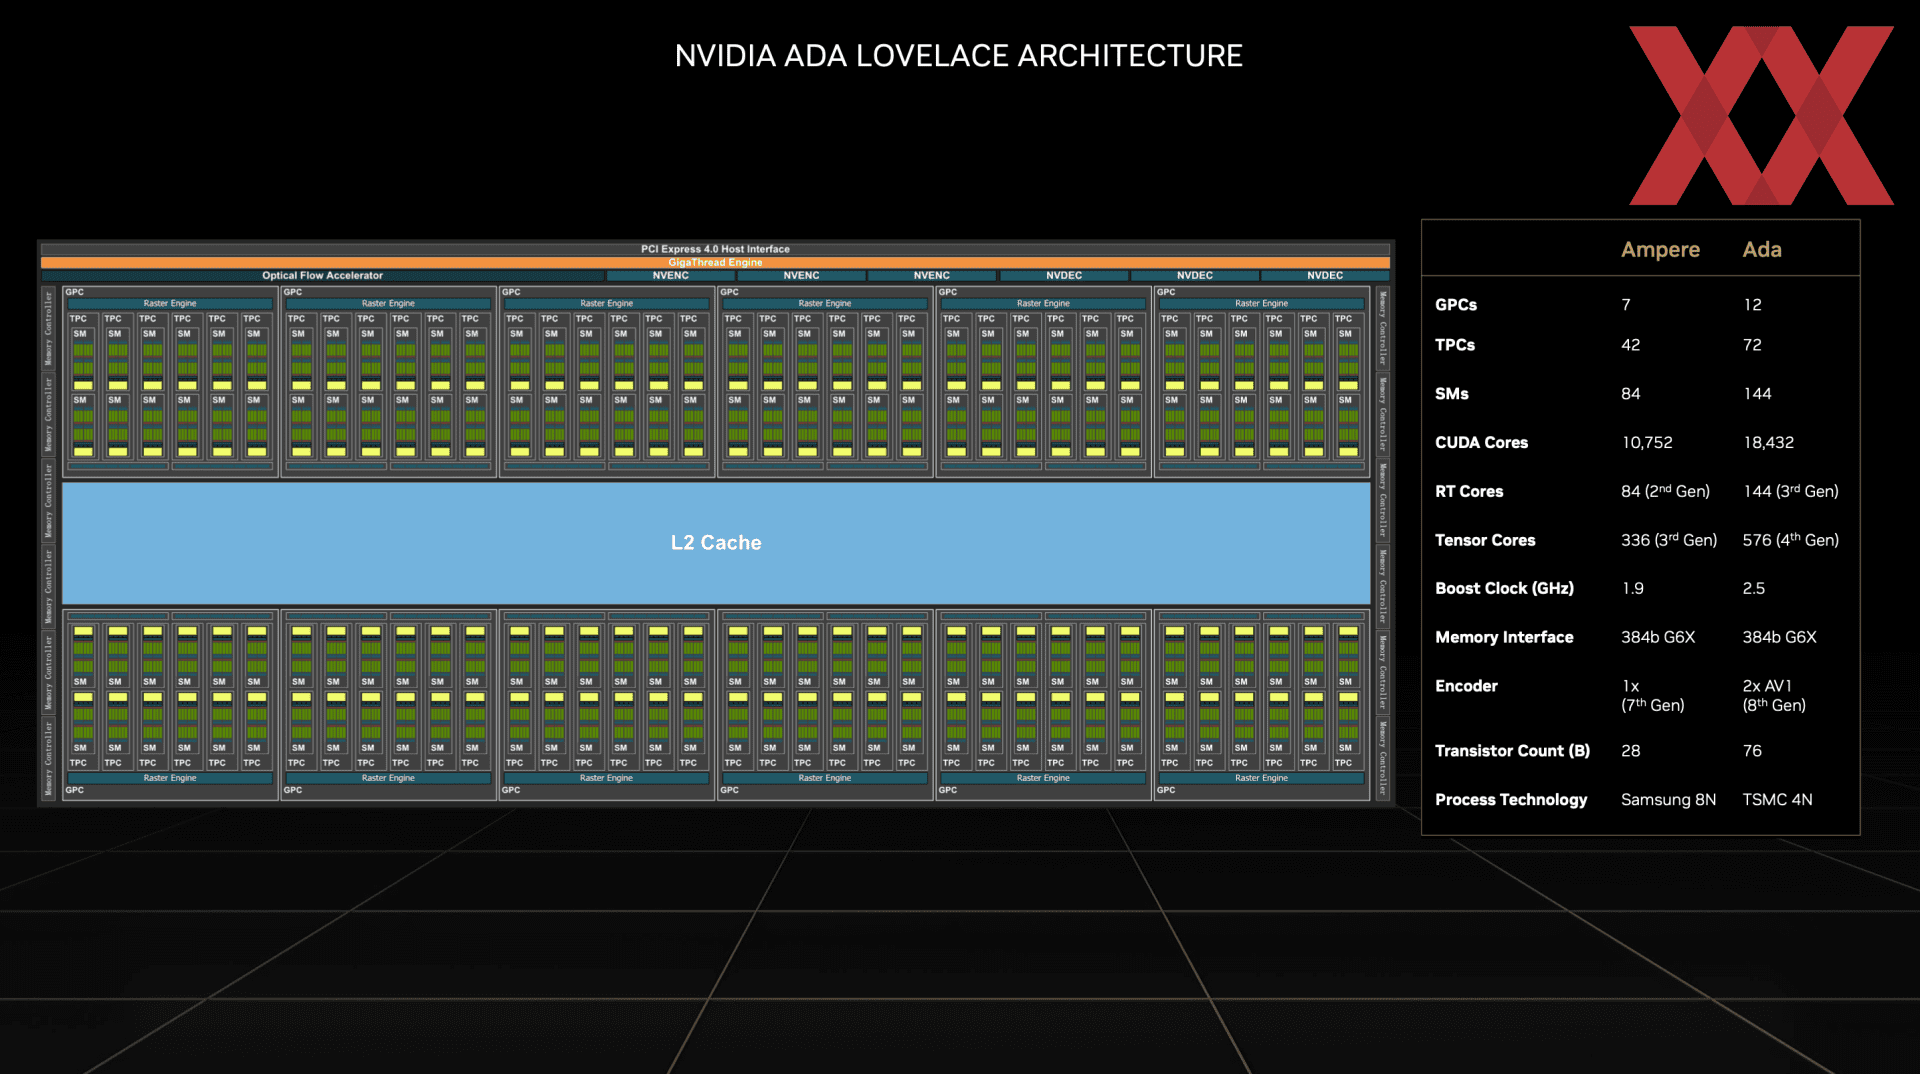Viewport: 1920px width, 1074px height.
Task: Click the Memory Interface row label
Action: [1504, 637]
